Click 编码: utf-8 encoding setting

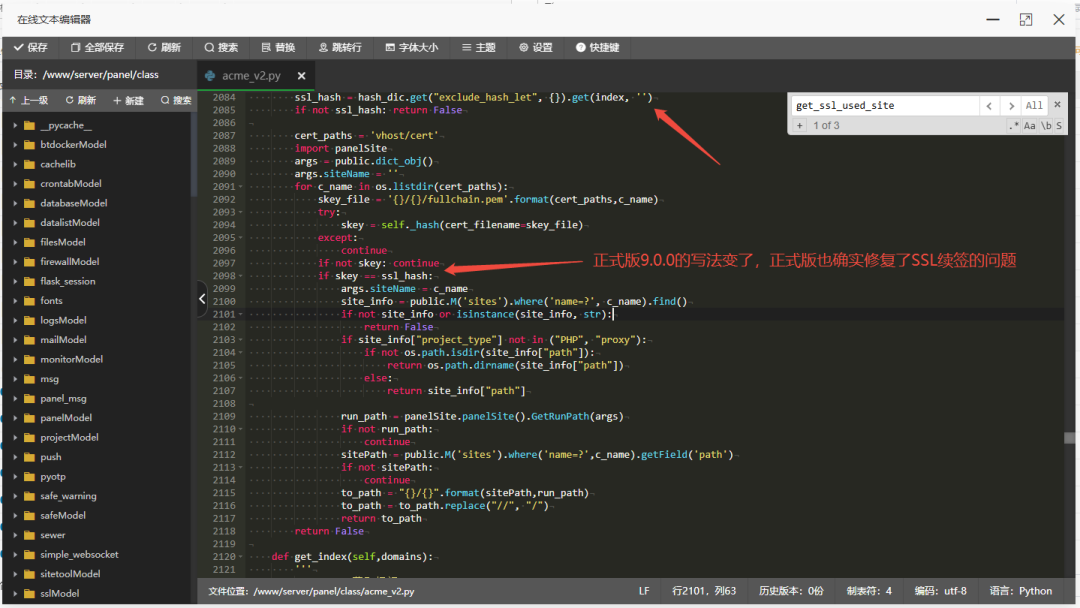(x=940, y=591)
